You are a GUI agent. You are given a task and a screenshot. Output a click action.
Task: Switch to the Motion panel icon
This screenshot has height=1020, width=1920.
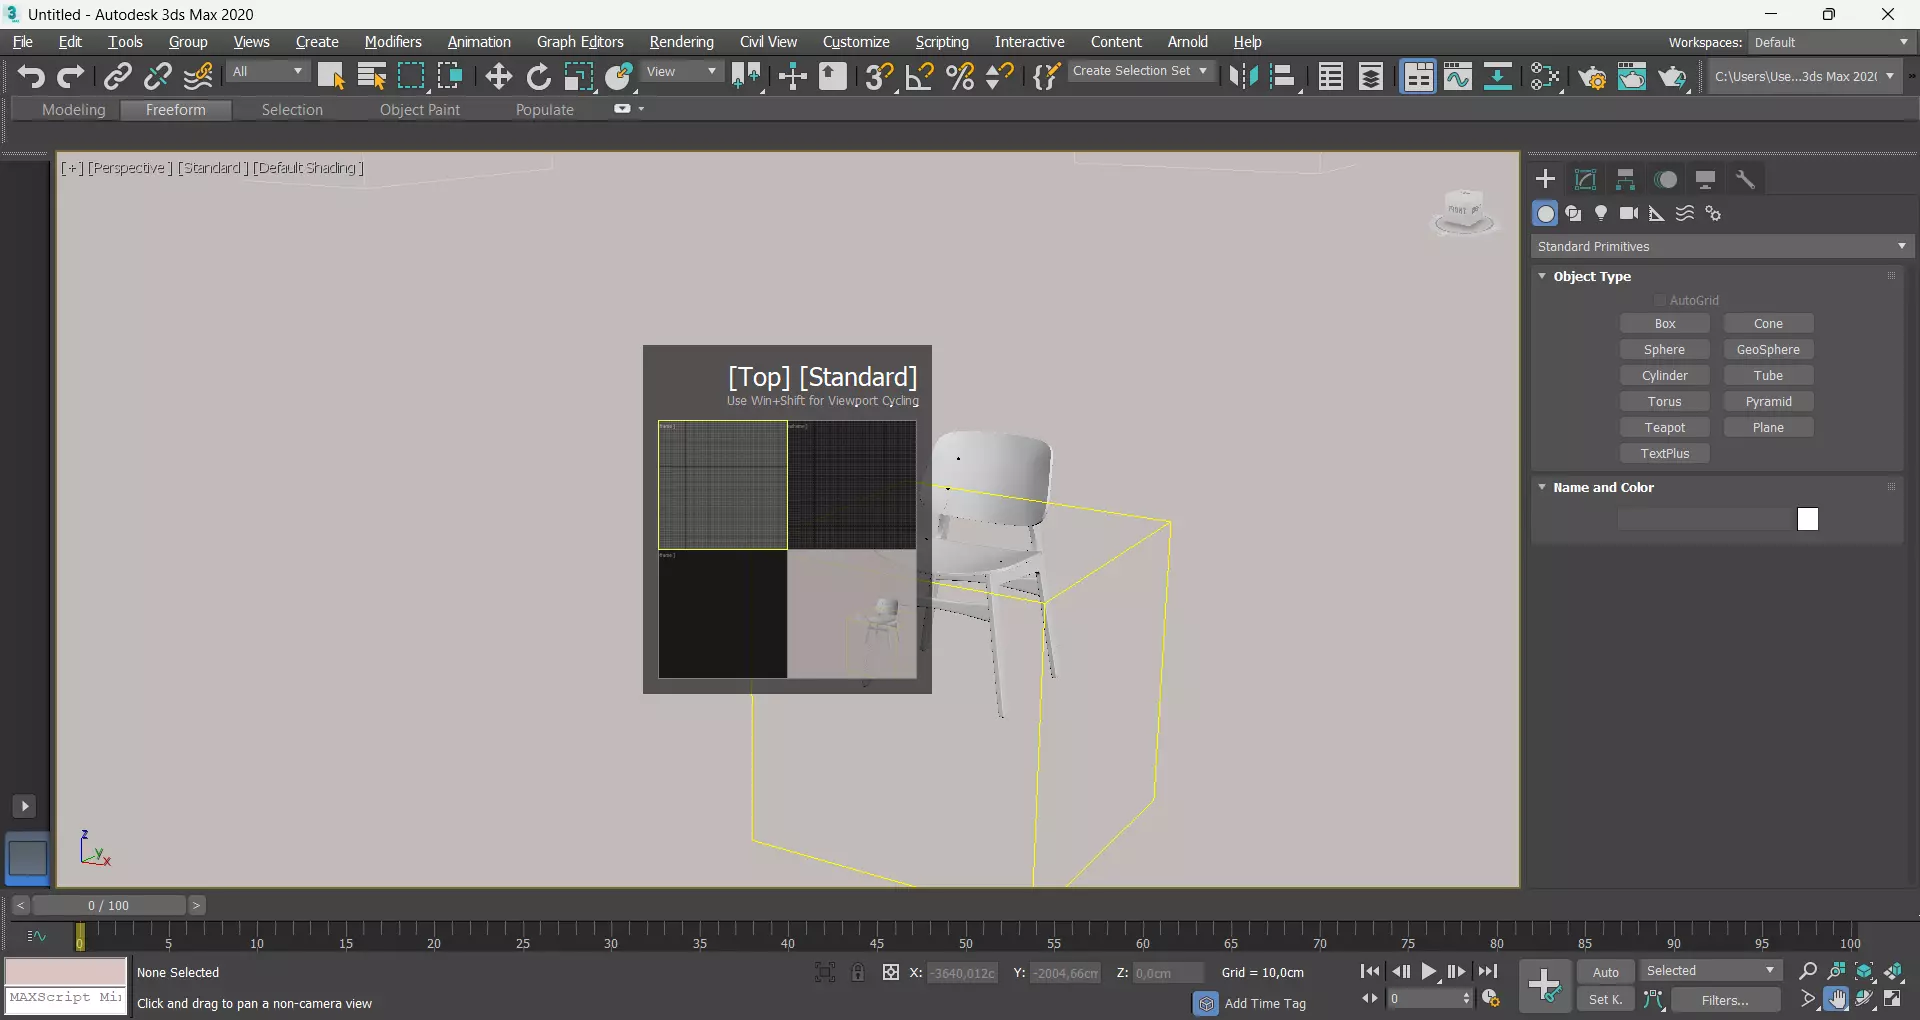tap(1665, 179)
